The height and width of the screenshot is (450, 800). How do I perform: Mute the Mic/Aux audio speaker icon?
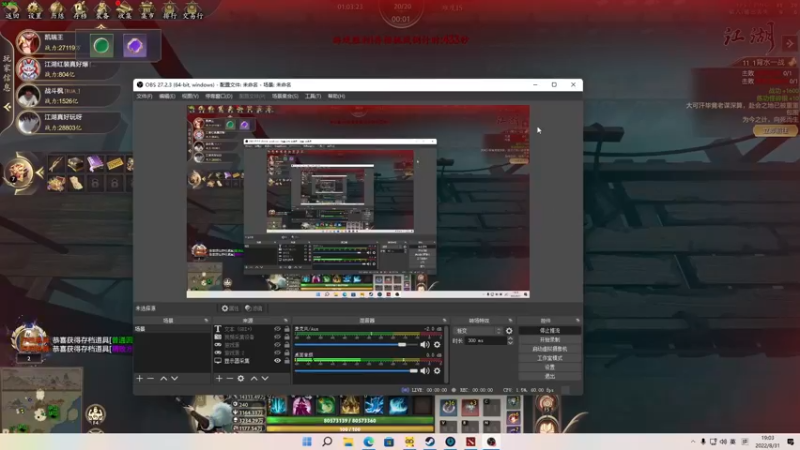(x=424, y=345)
